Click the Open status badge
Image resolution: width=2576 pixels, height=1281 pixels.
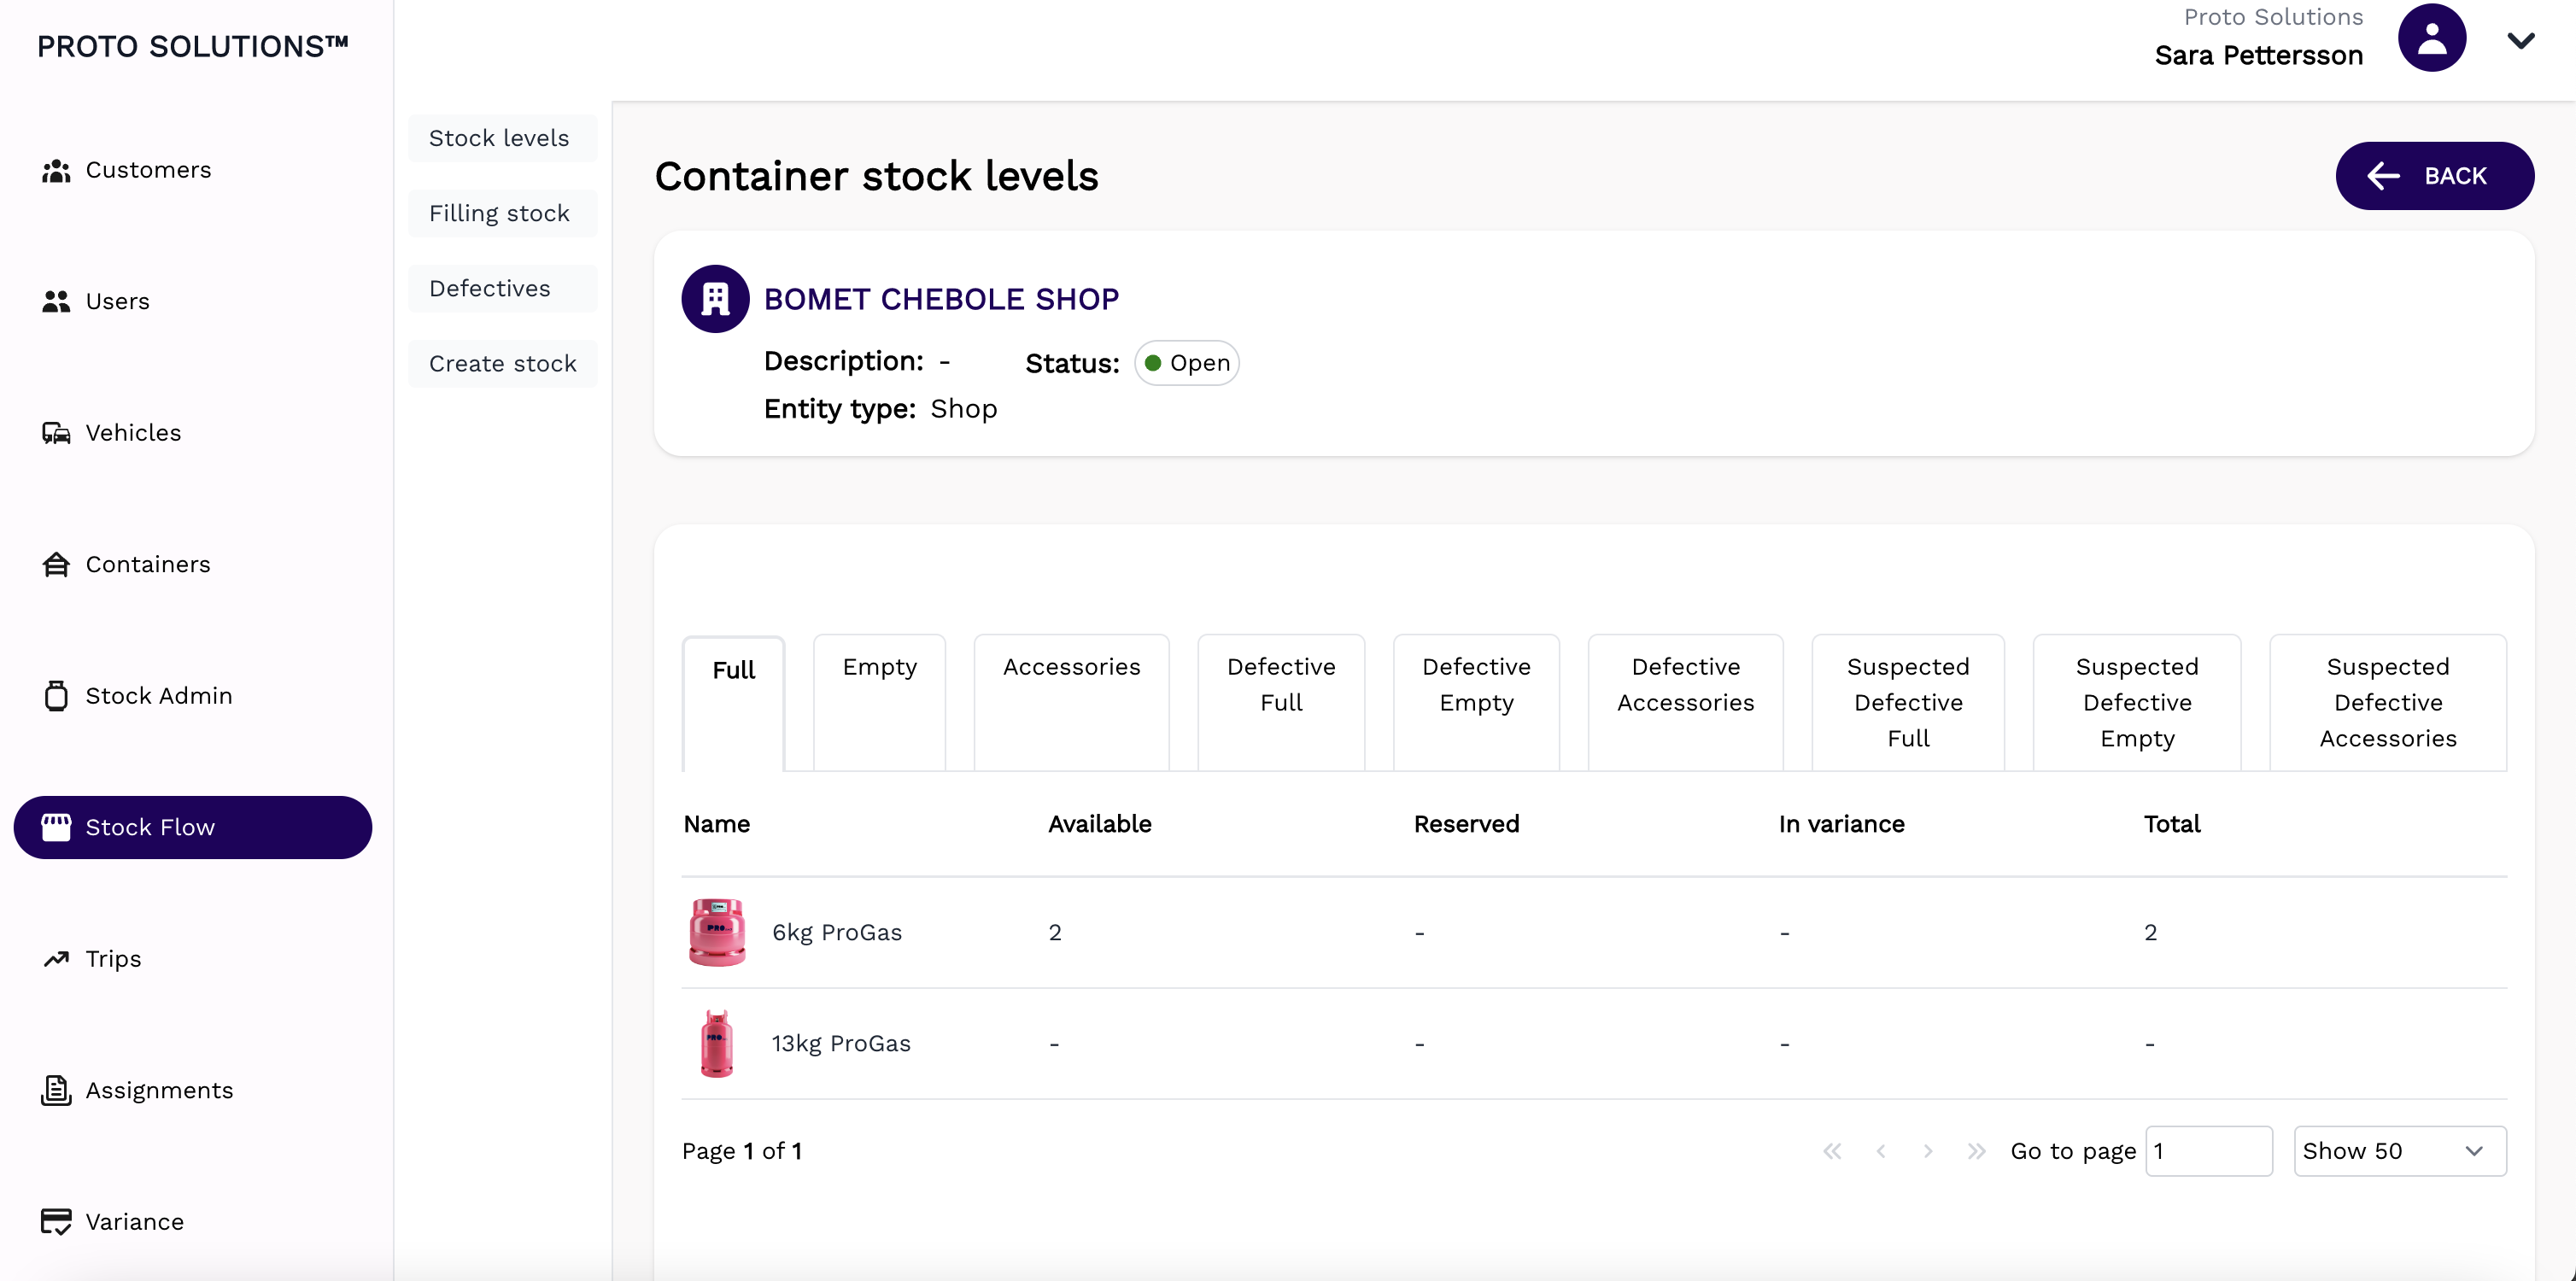coord(1186,363)
